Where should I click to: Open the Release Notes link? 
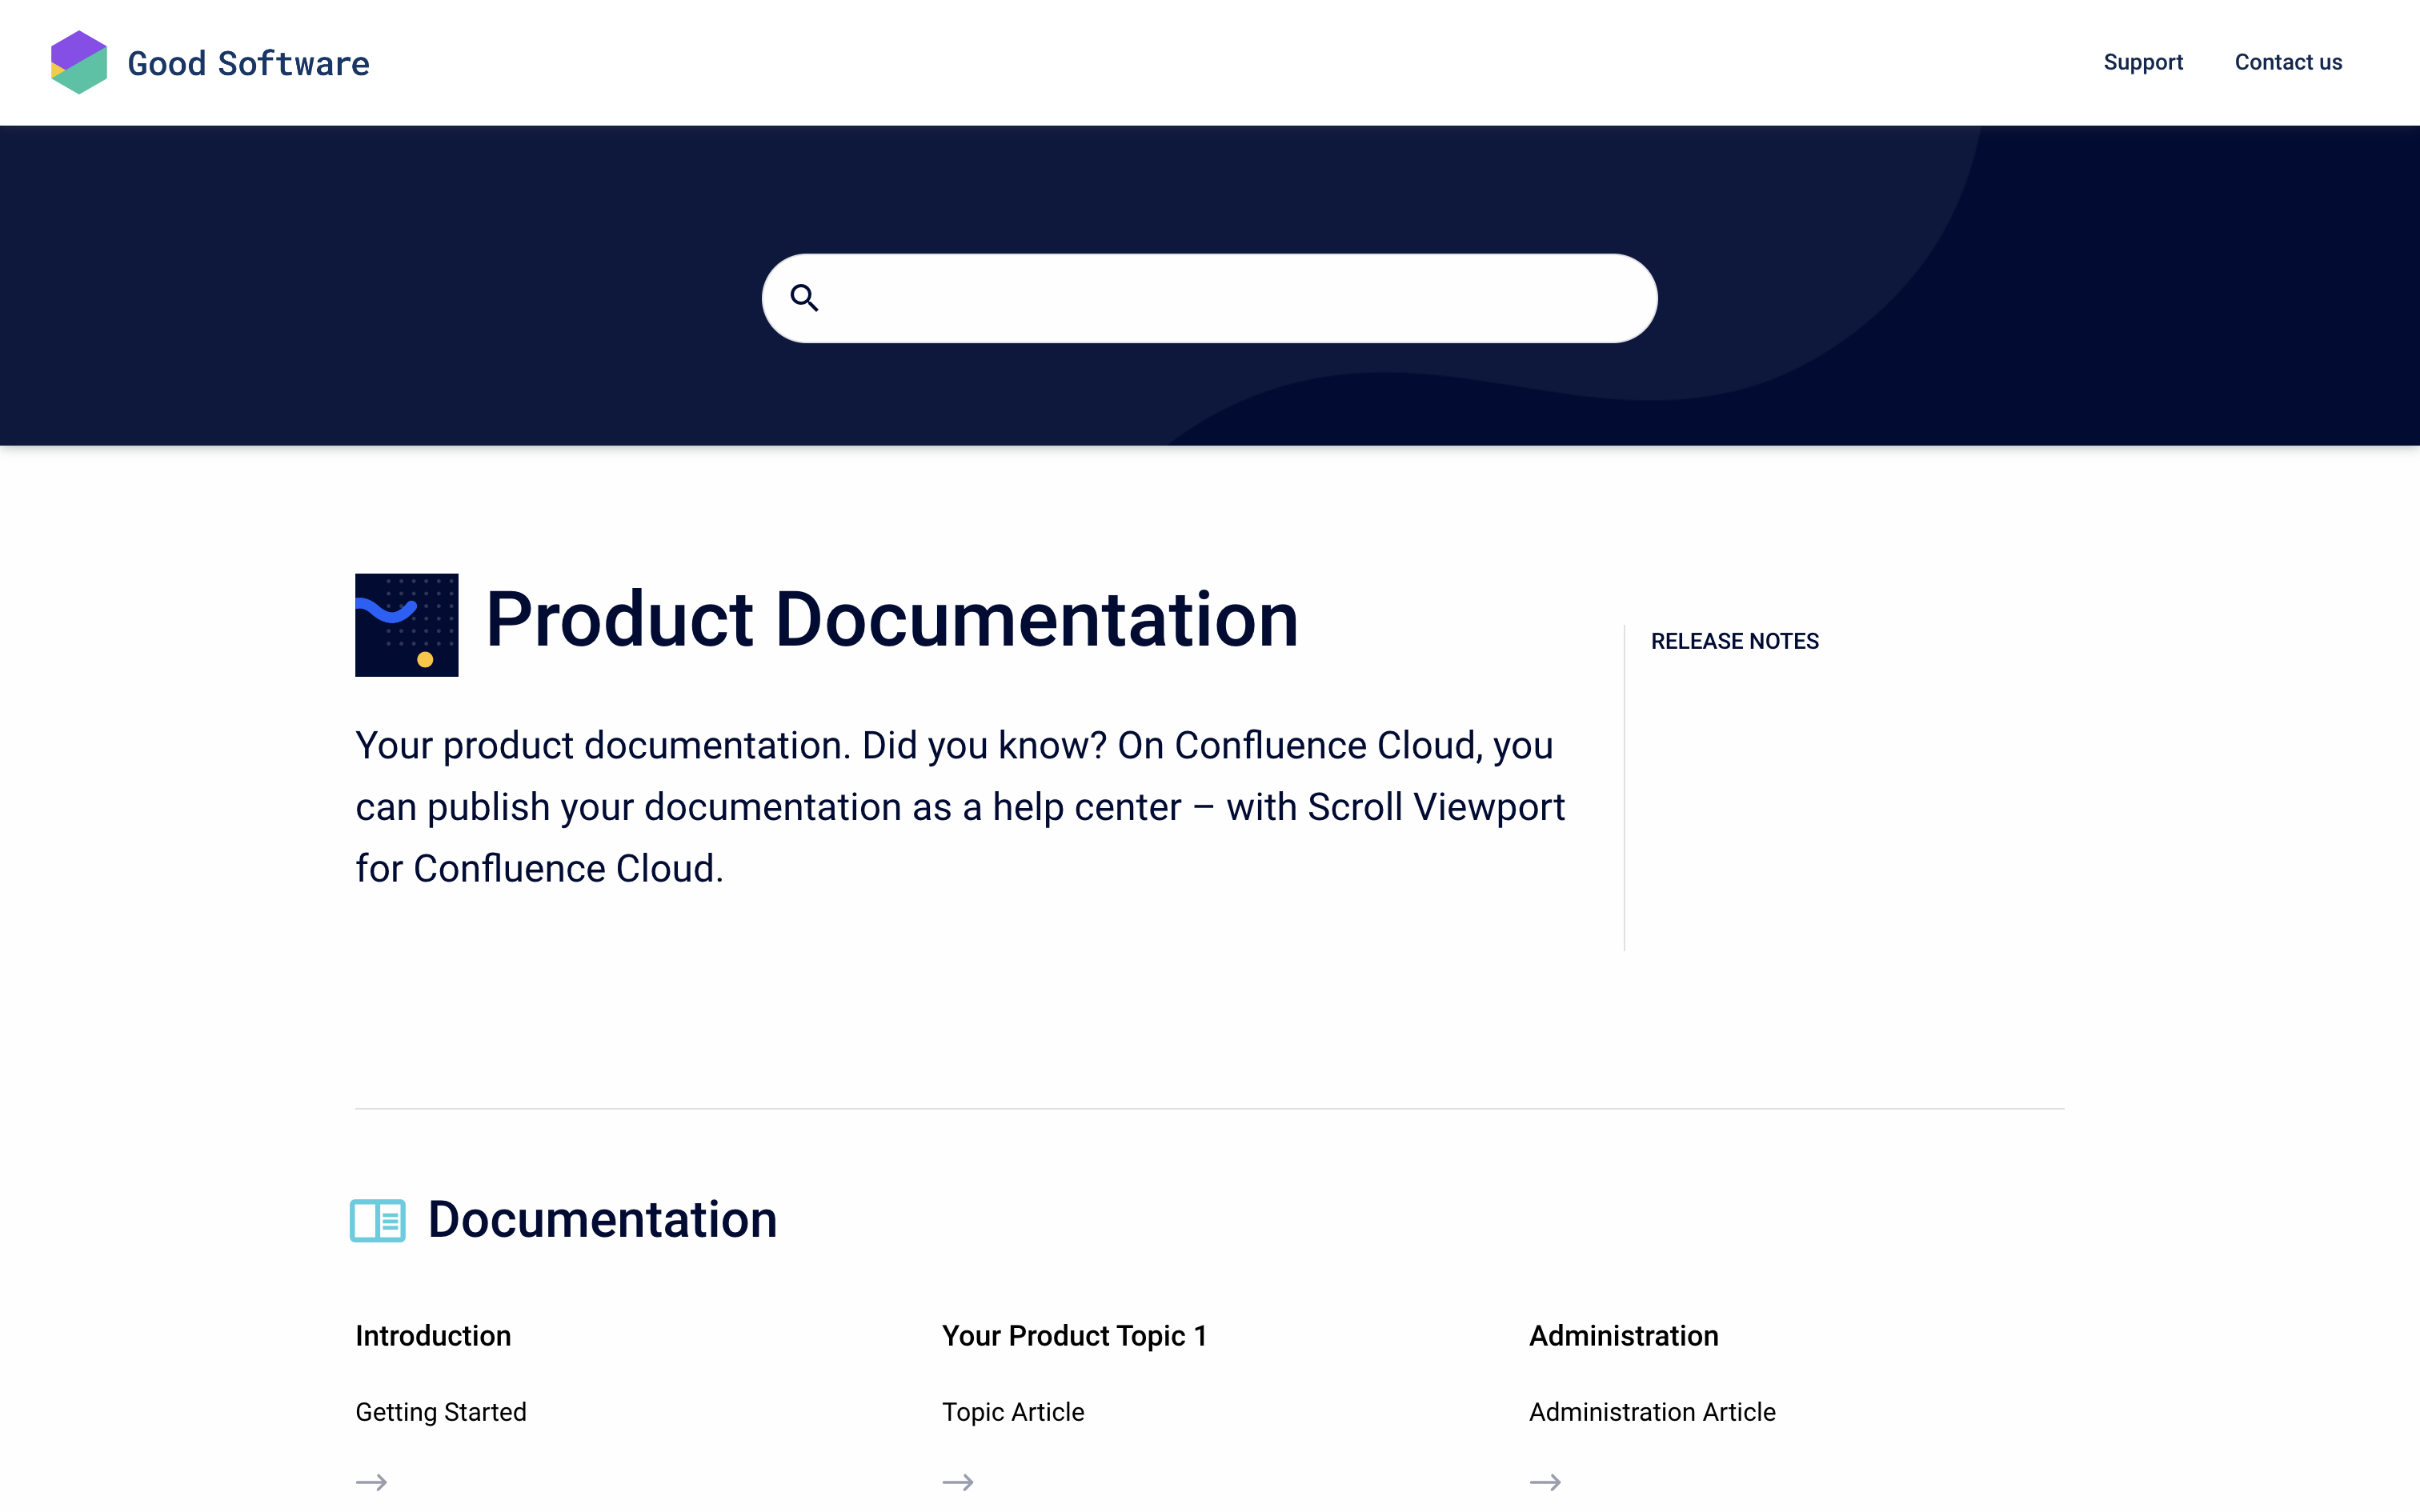tap(1734, 641)
